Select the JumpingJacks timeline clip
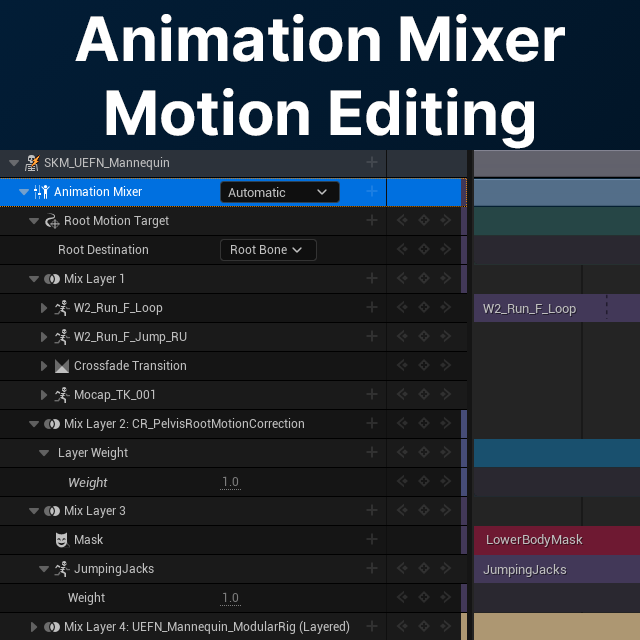Screen dimensions: 640x640 pos(557,569)
